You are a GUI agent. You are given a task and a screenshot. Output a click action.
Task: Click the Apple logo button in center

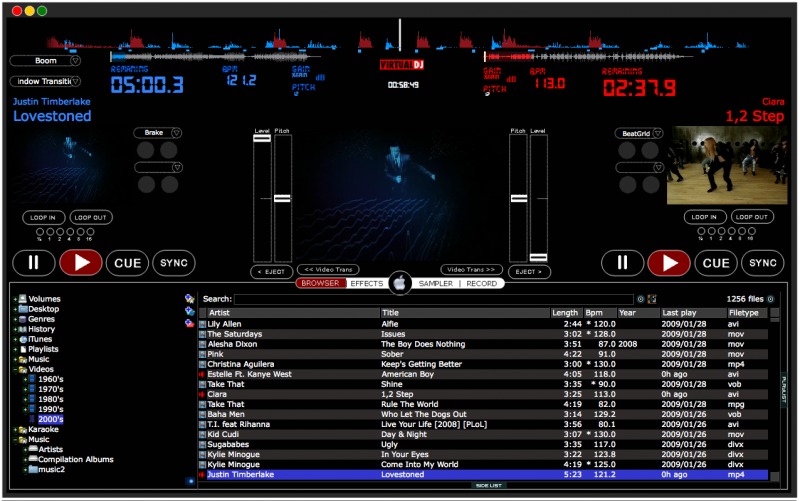[x=400, y=283]
